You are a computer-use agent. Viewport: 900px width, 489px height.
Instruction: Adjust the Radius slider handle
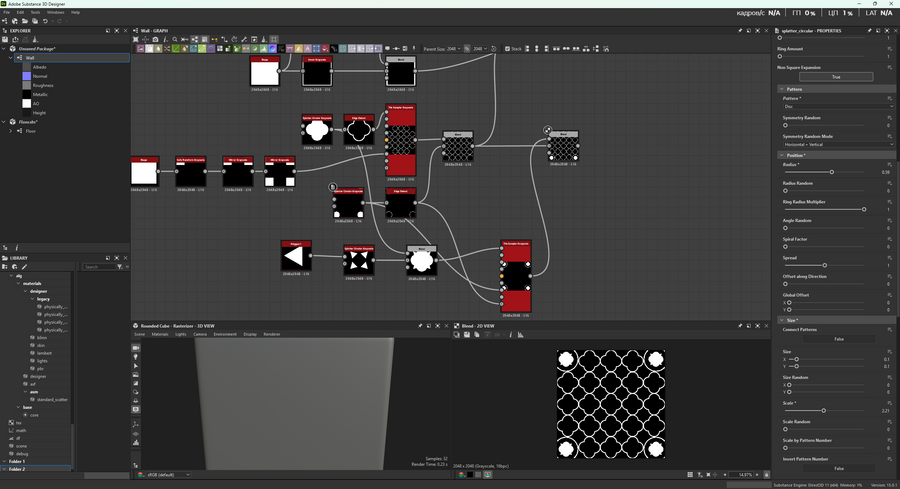[831, 172]
